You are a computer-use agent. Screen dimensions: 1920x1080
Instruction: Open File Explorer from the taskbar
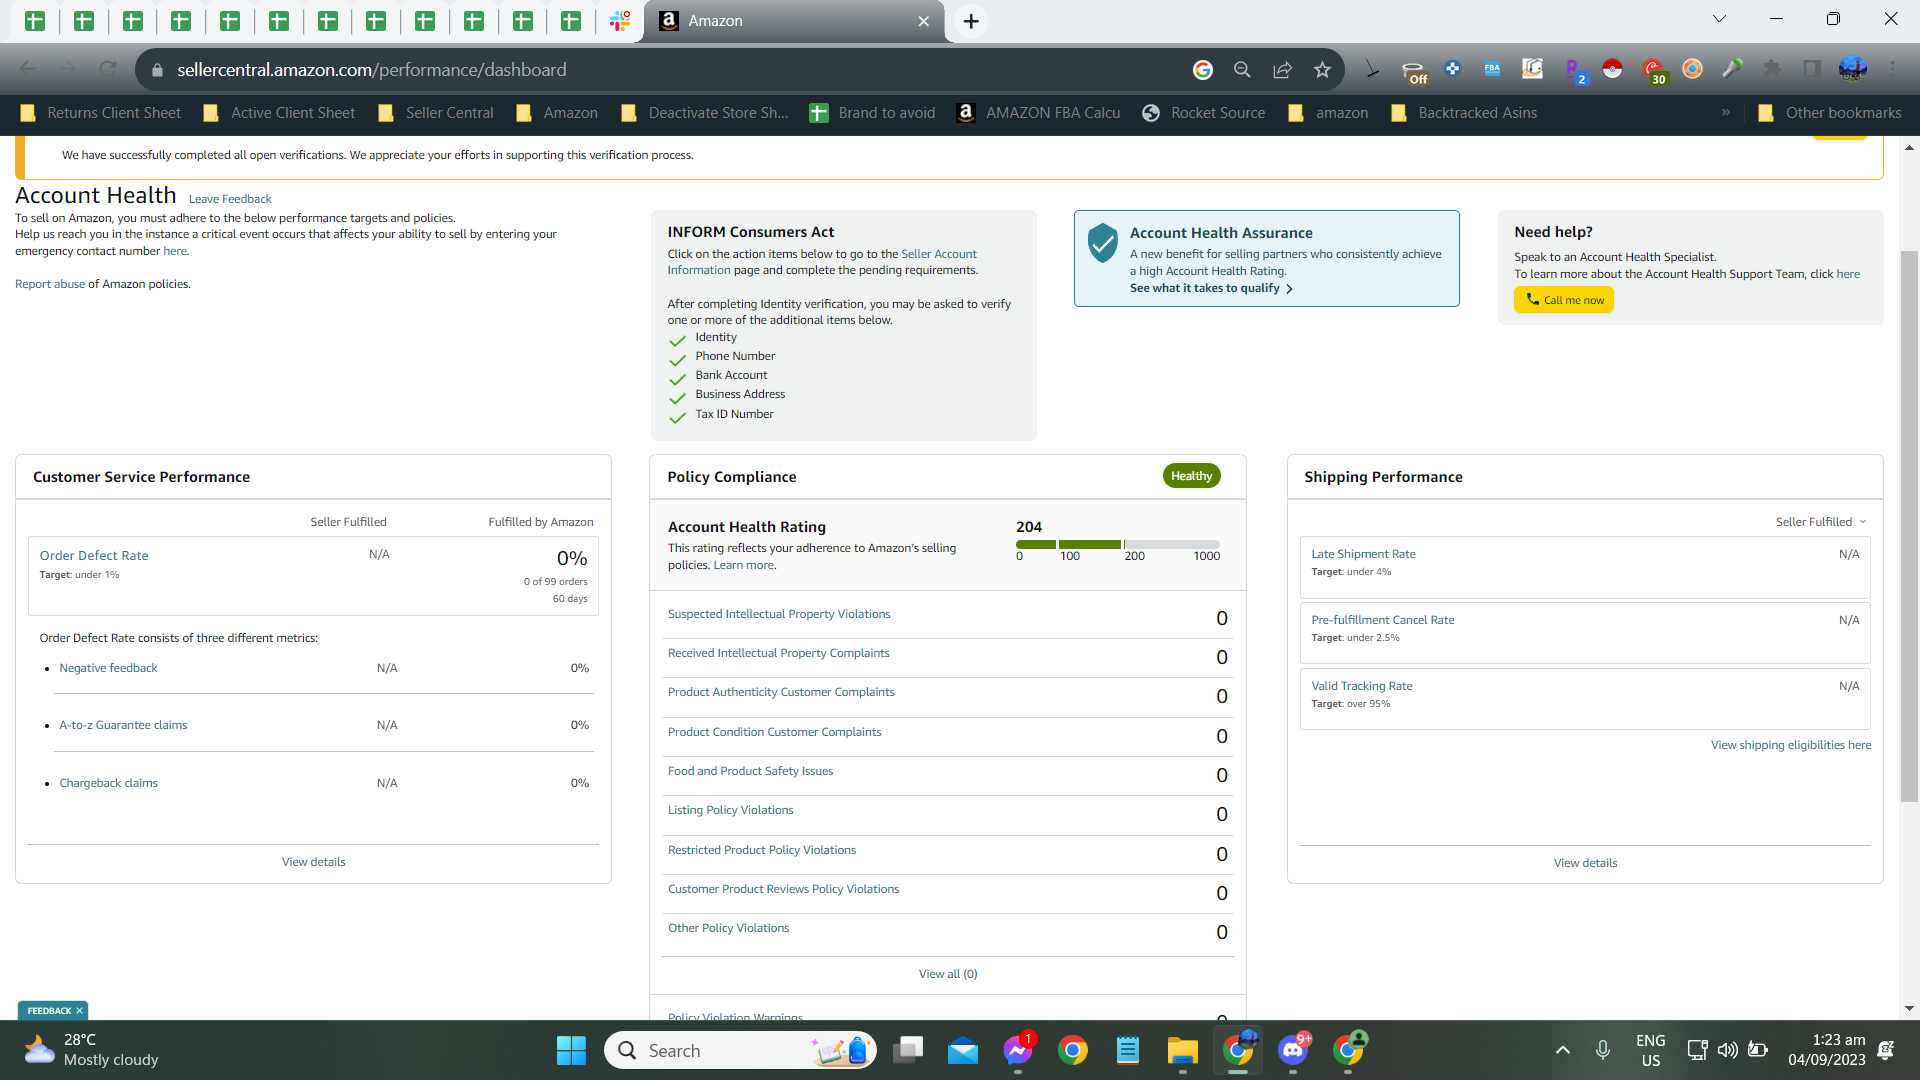click(x=1182, y=1051)
